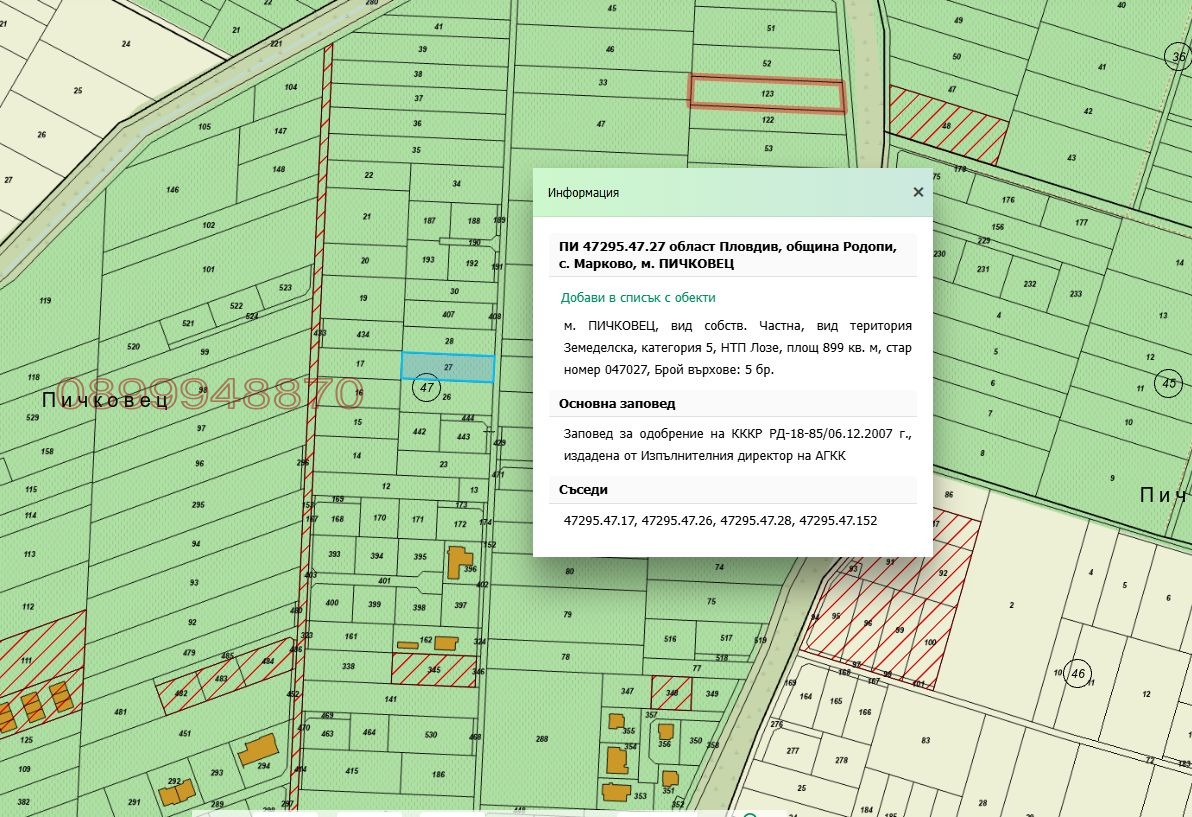Select the orange building in parcel 396
Viewport: 1192px width, 817px height.
[x=458, y=562]
